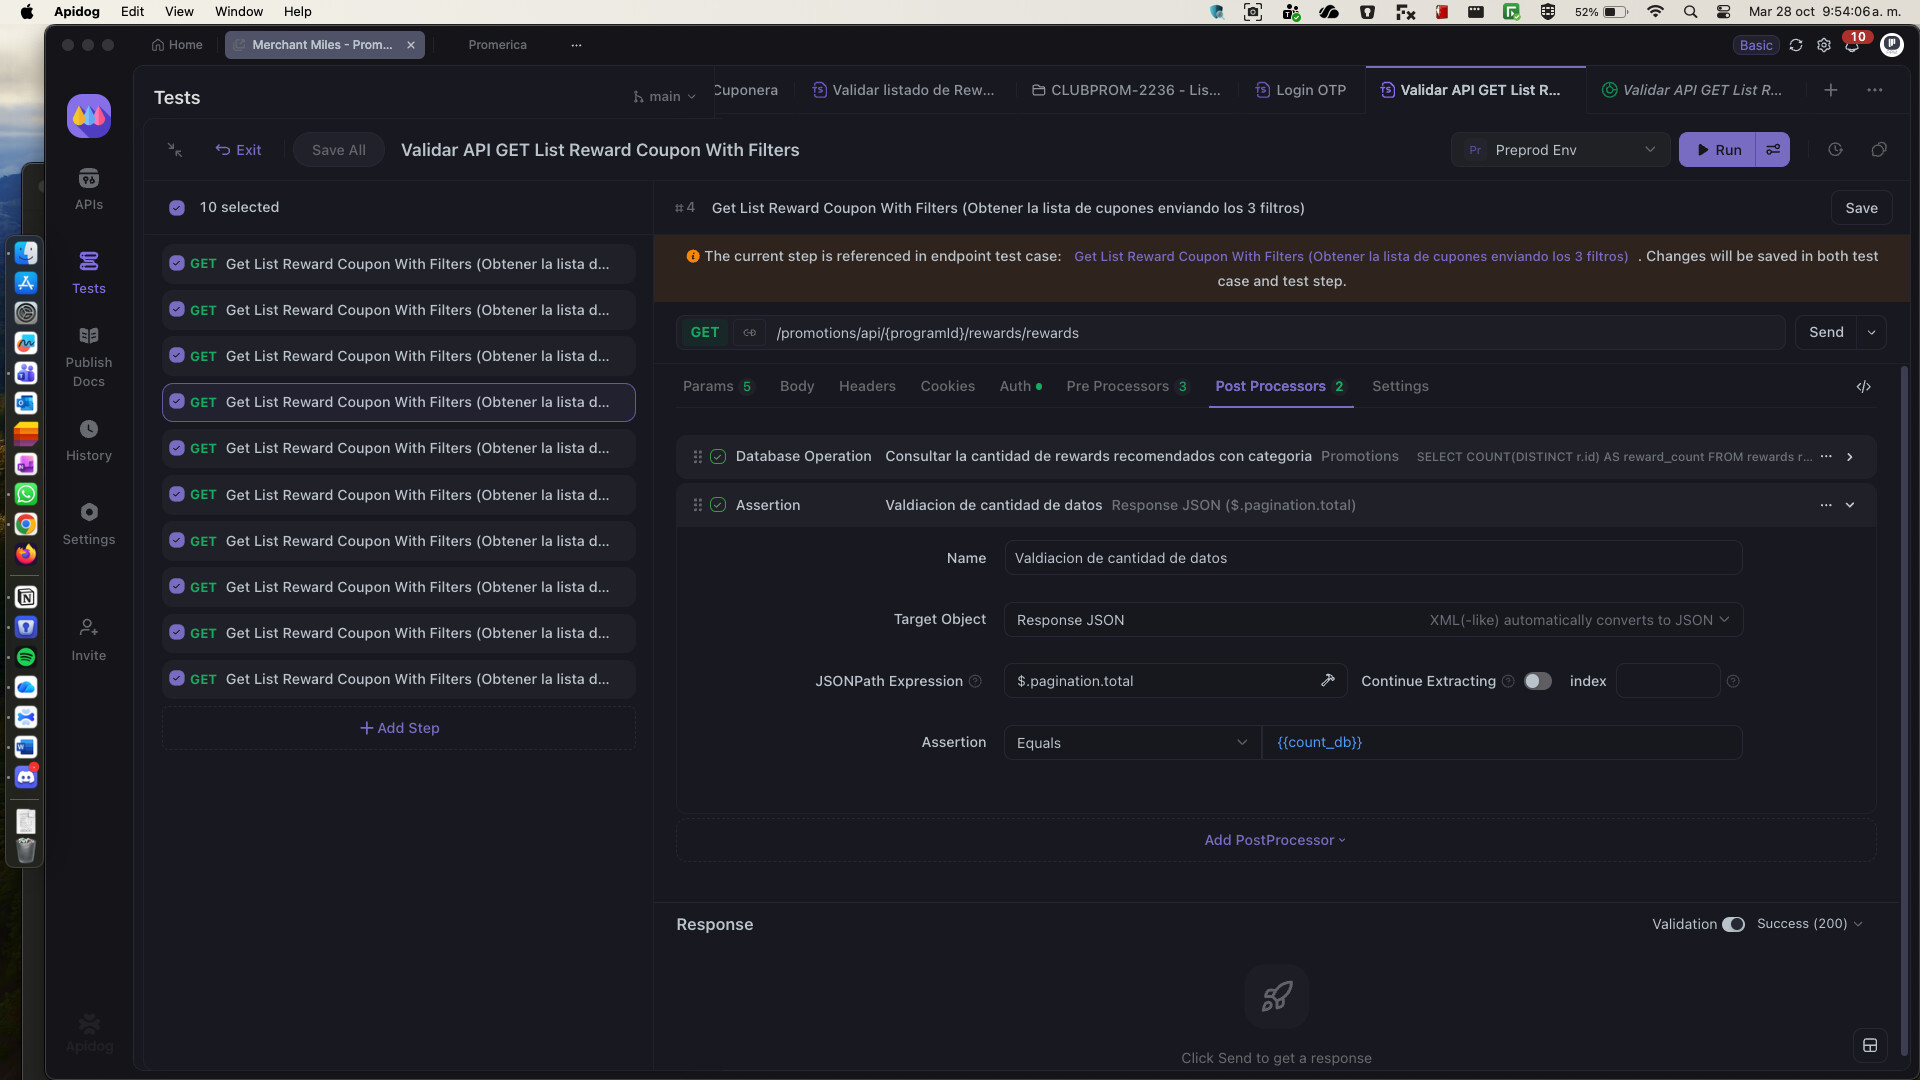Click the JSONPath Expression input field

tap(1160, 682)
